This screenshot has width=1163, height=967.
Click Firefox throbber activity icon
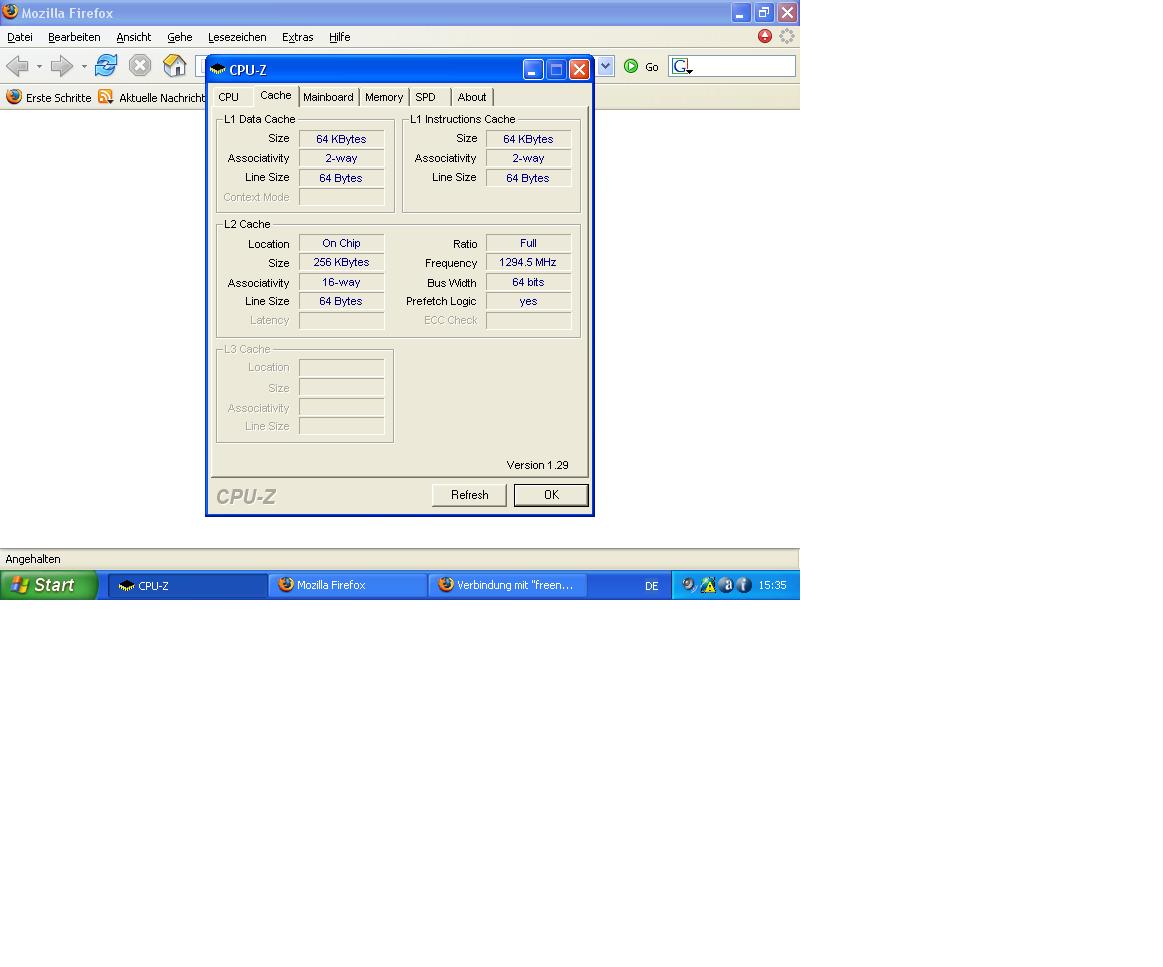pos(787,36)
